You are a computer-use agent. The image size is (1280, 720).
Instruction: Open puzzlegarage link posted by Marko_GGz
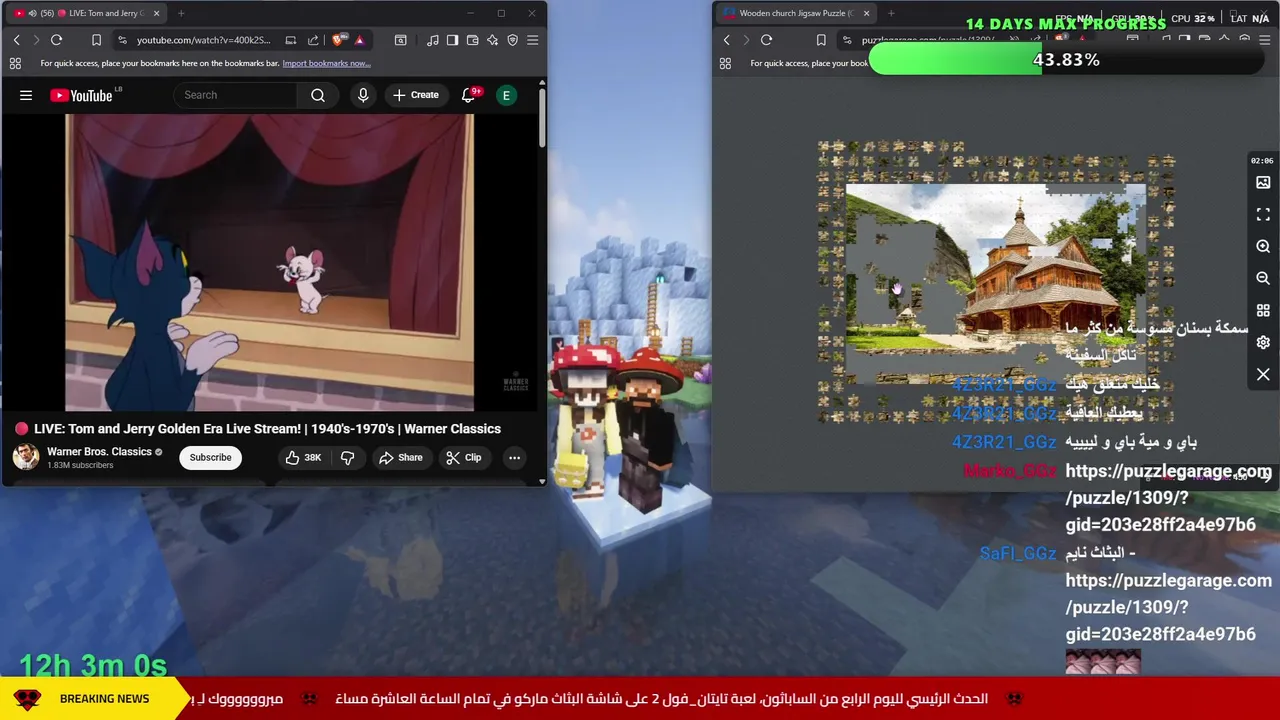click(x=1168, y=497)
